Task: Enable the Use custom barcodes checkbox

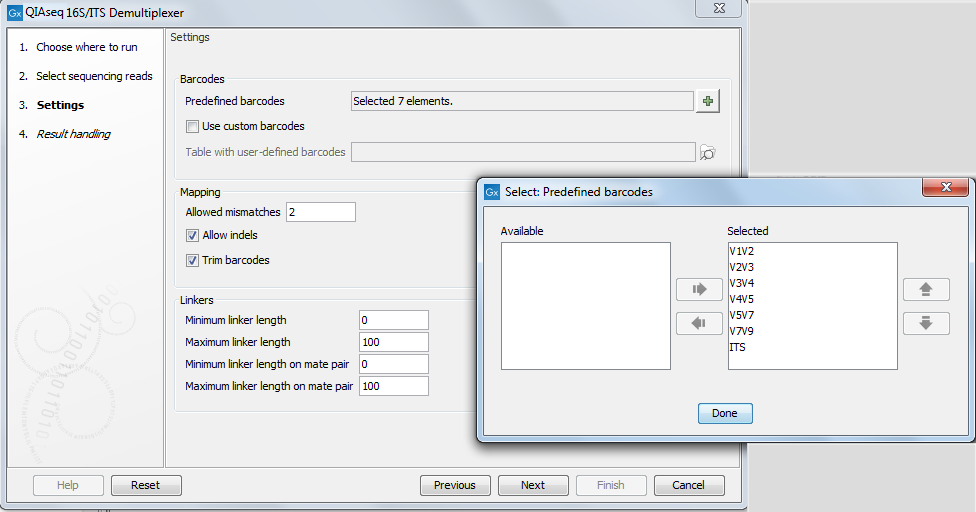Action: [x=192, y=127]
